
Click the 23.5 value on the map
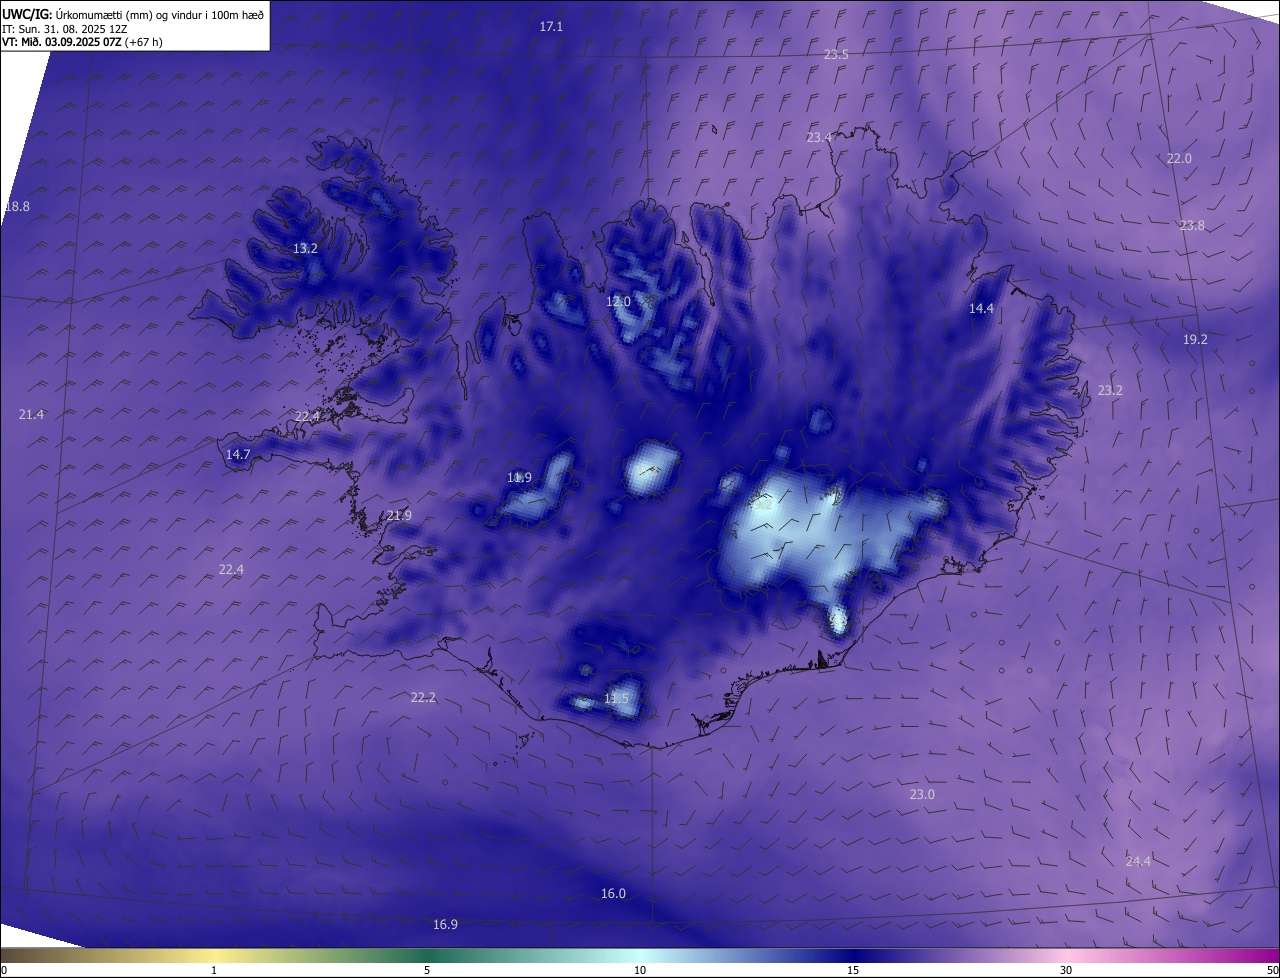click(x=836, y=55)
